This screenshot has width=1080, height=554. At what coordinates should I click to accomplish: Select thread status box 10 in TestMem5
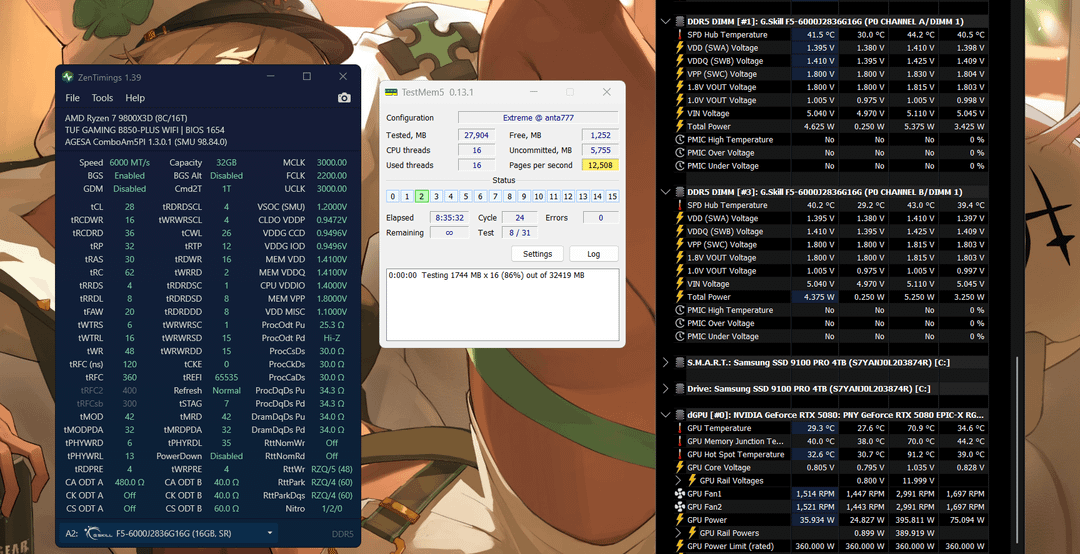(539, 196)
